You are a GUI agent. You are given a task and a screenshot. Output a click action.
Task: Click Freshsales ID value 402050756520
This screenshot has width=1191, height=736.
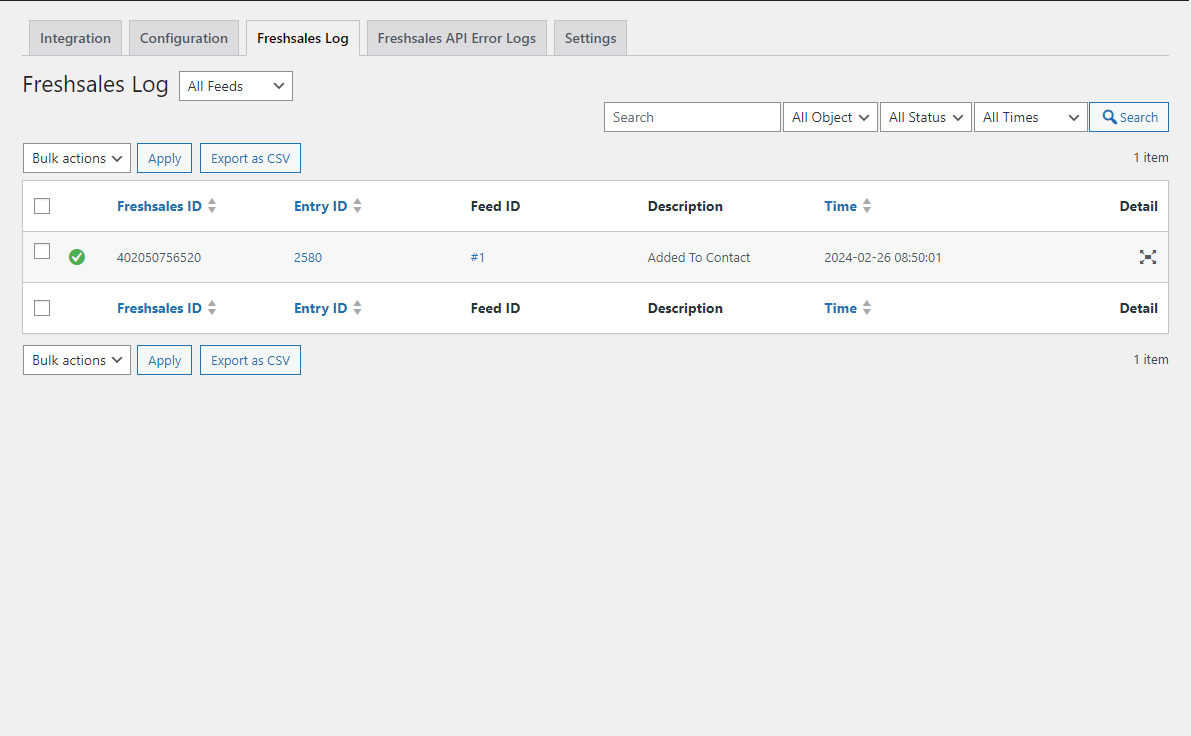tap(159, 257)
